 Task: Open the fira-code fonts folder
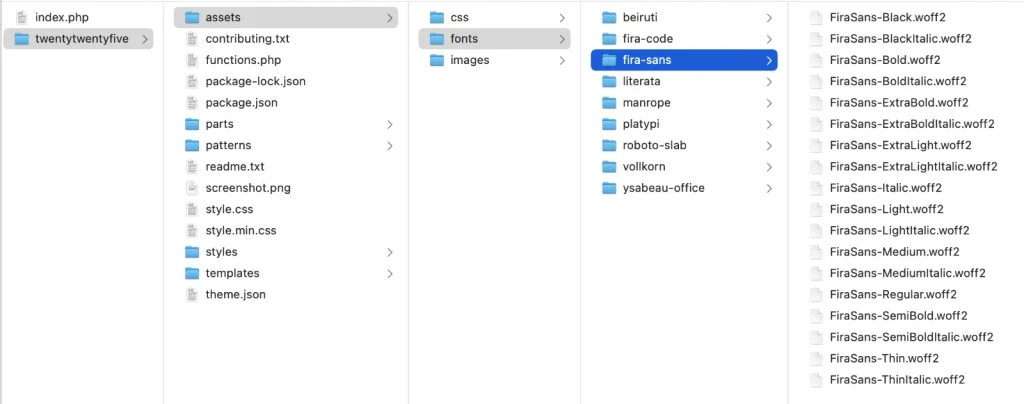click(x=684, y=39)
